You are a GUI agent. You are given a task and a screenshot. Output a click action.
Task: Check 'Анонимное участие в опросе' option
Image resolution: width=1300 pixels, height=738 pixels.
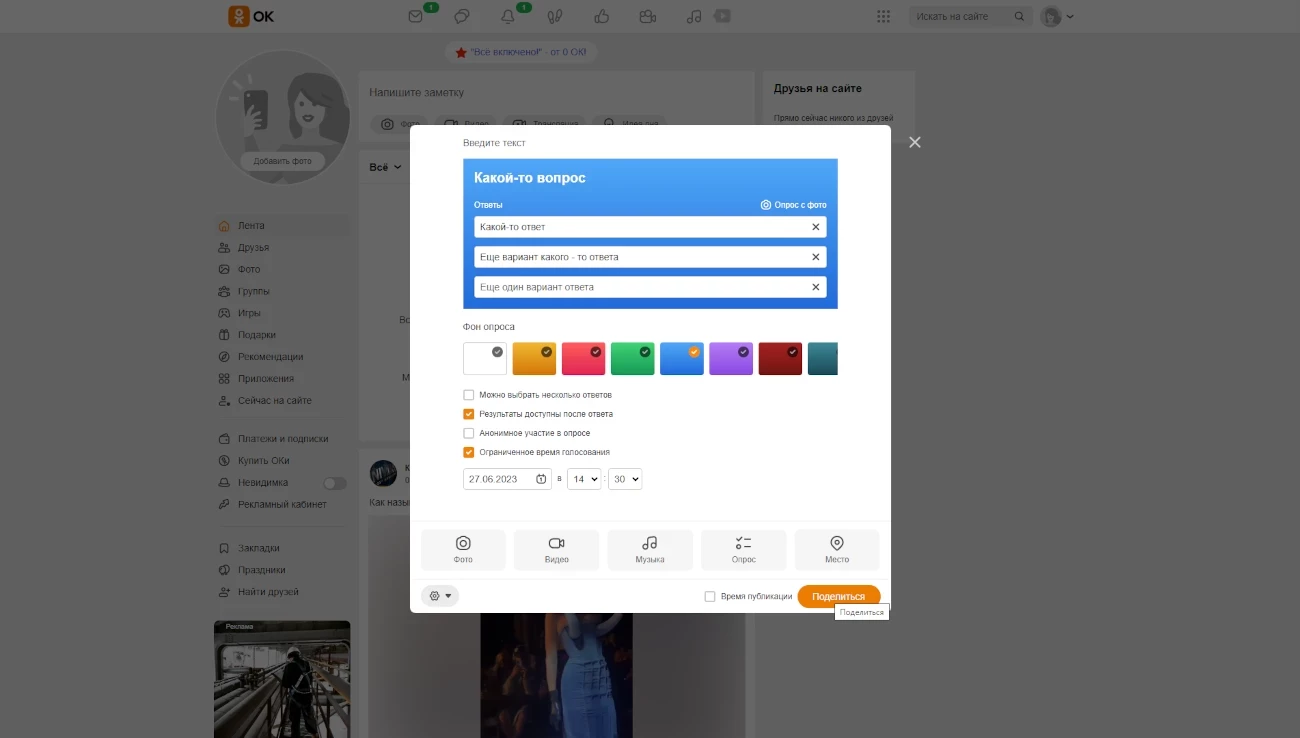coord(469,433)
